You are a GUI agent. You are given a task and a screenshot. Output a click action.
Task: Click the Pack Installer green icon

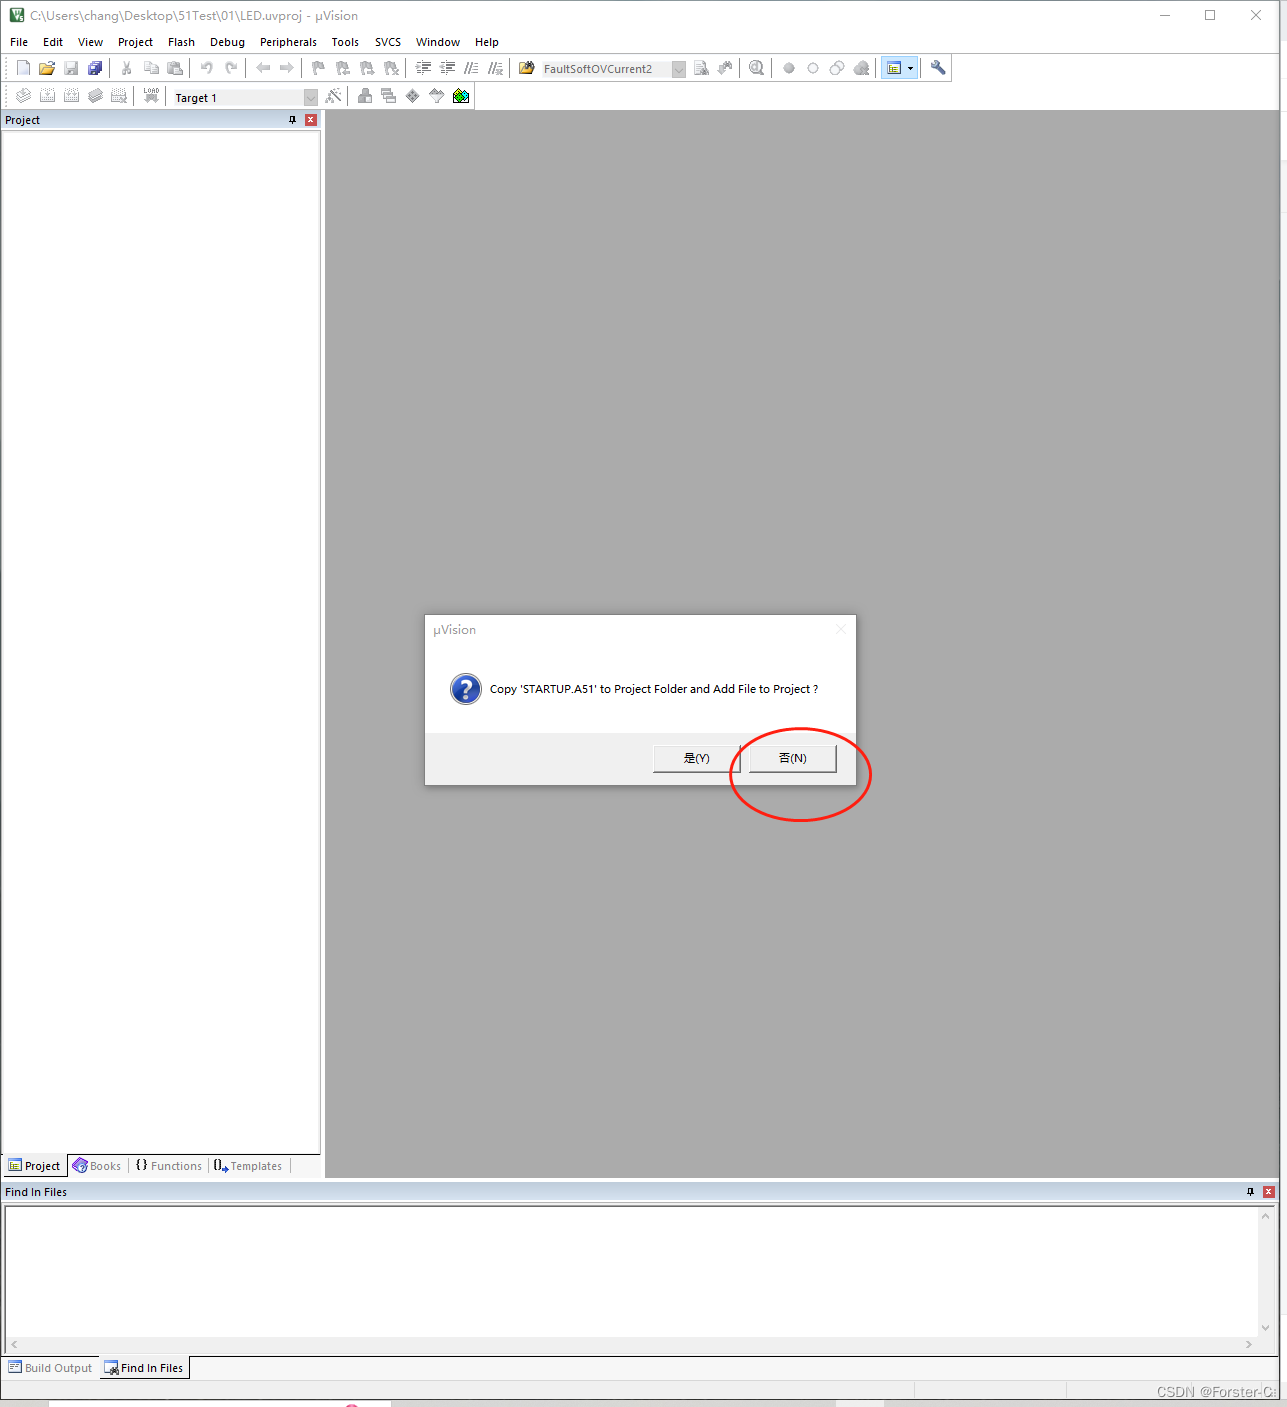click(x=461, y=96)
